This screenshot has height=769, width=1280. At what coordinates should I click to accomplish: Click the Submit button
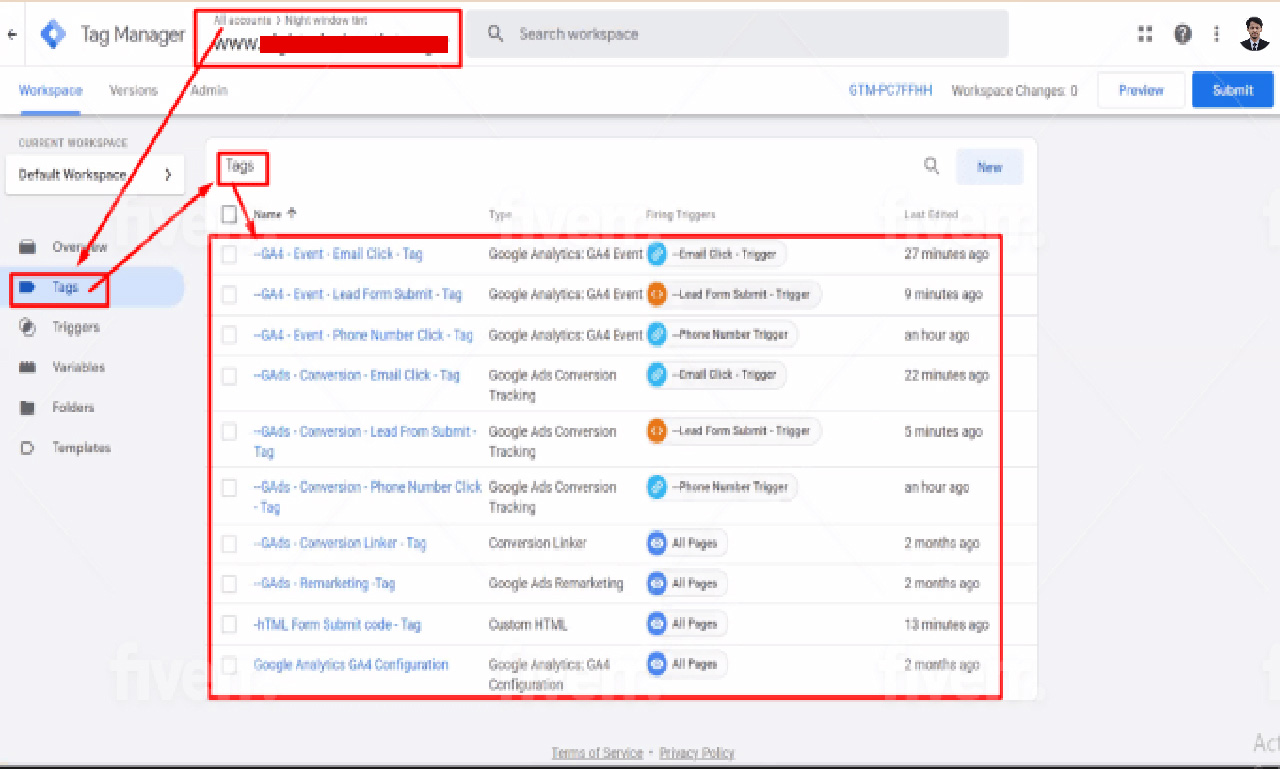pos(1233,89)
